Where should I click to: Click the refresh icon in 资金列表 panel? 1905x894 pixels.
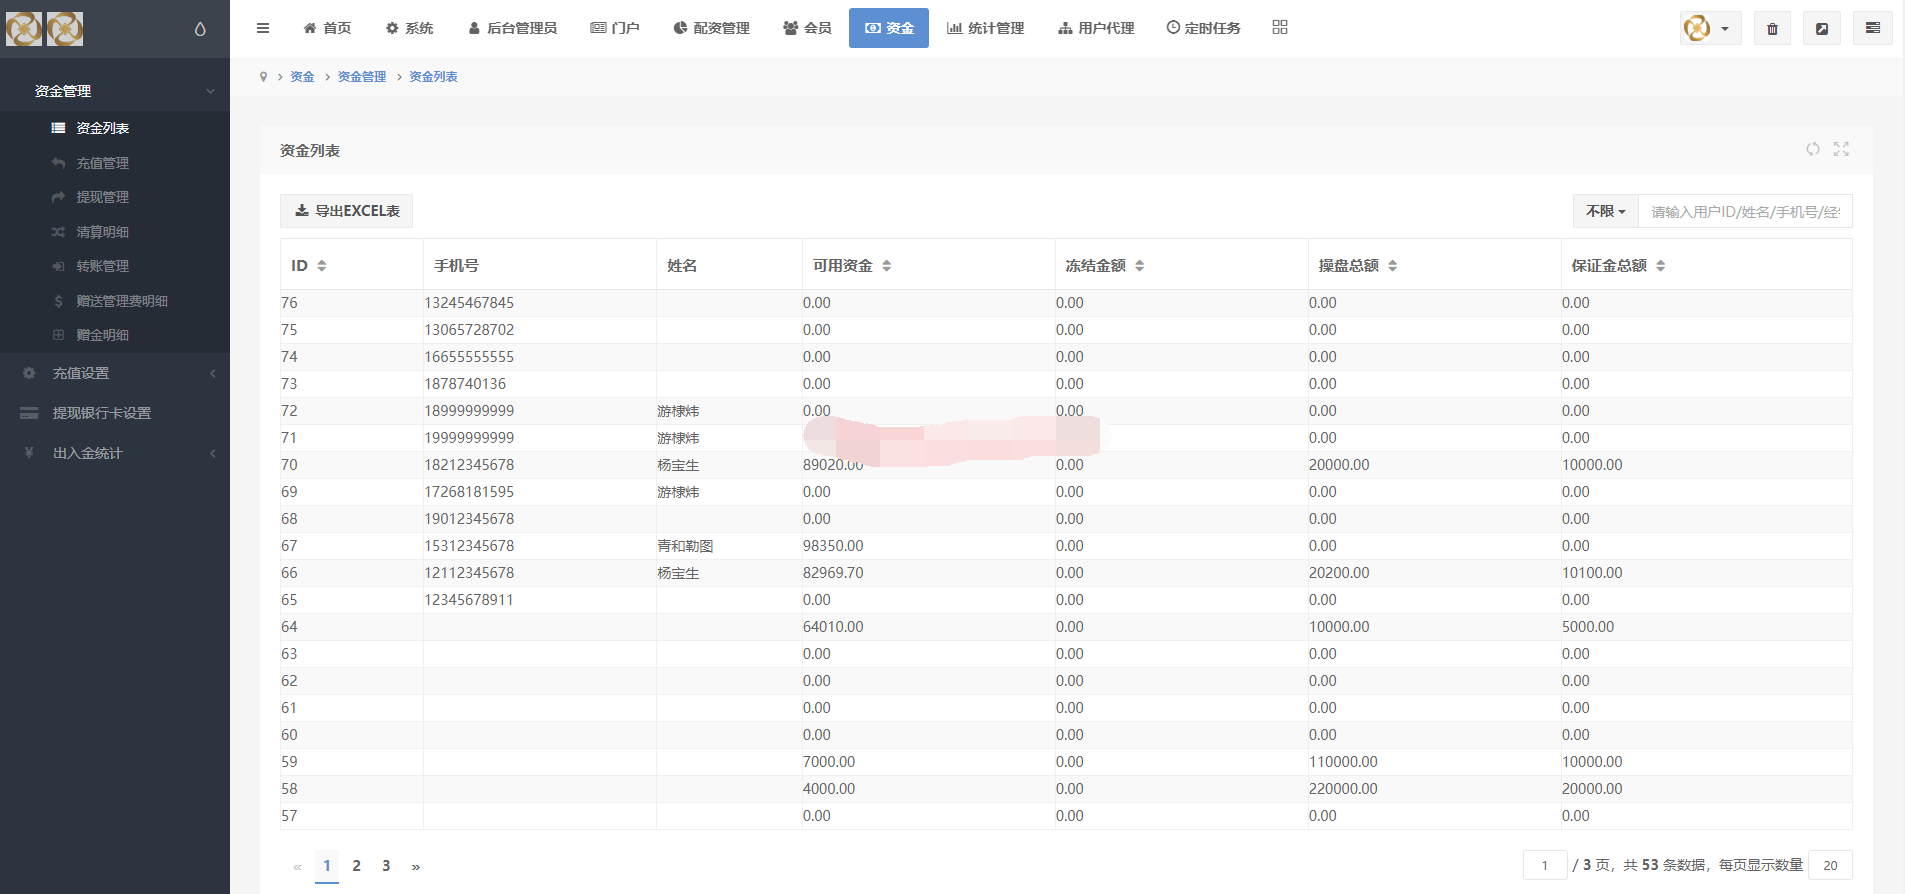click(x=1813, y=149)
